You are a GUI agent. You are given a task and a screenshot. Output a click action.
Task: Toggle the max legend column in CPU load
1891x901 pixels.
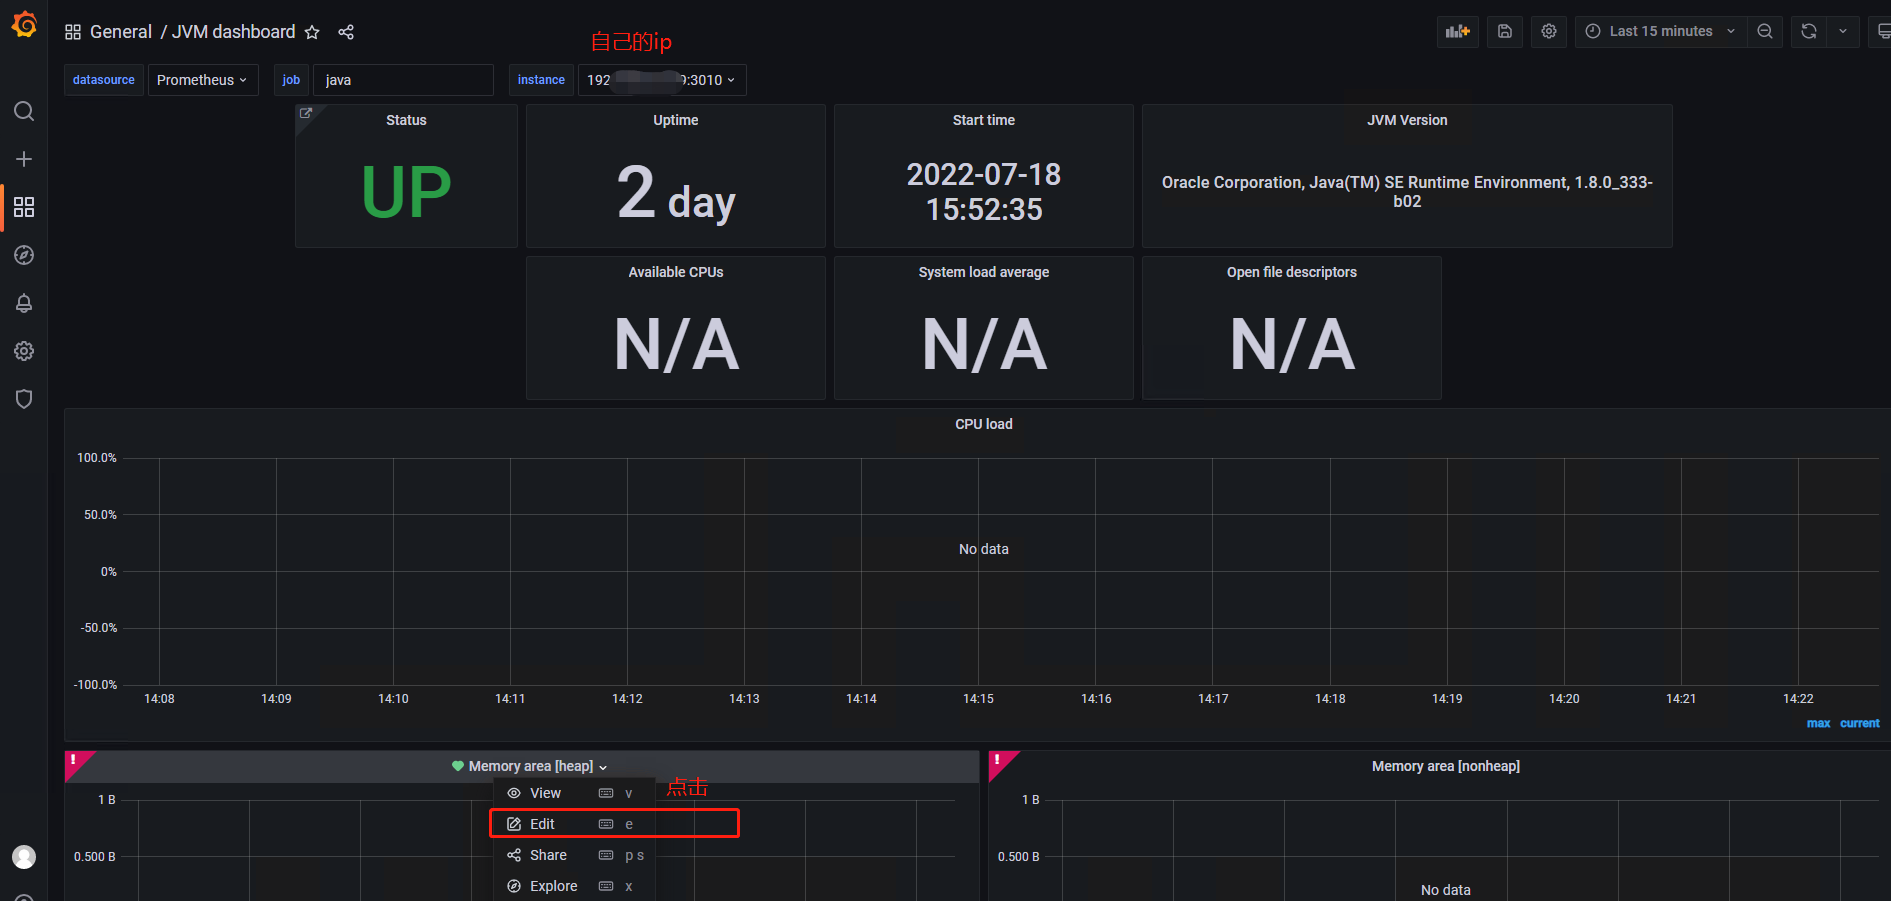coord(1818,723)
